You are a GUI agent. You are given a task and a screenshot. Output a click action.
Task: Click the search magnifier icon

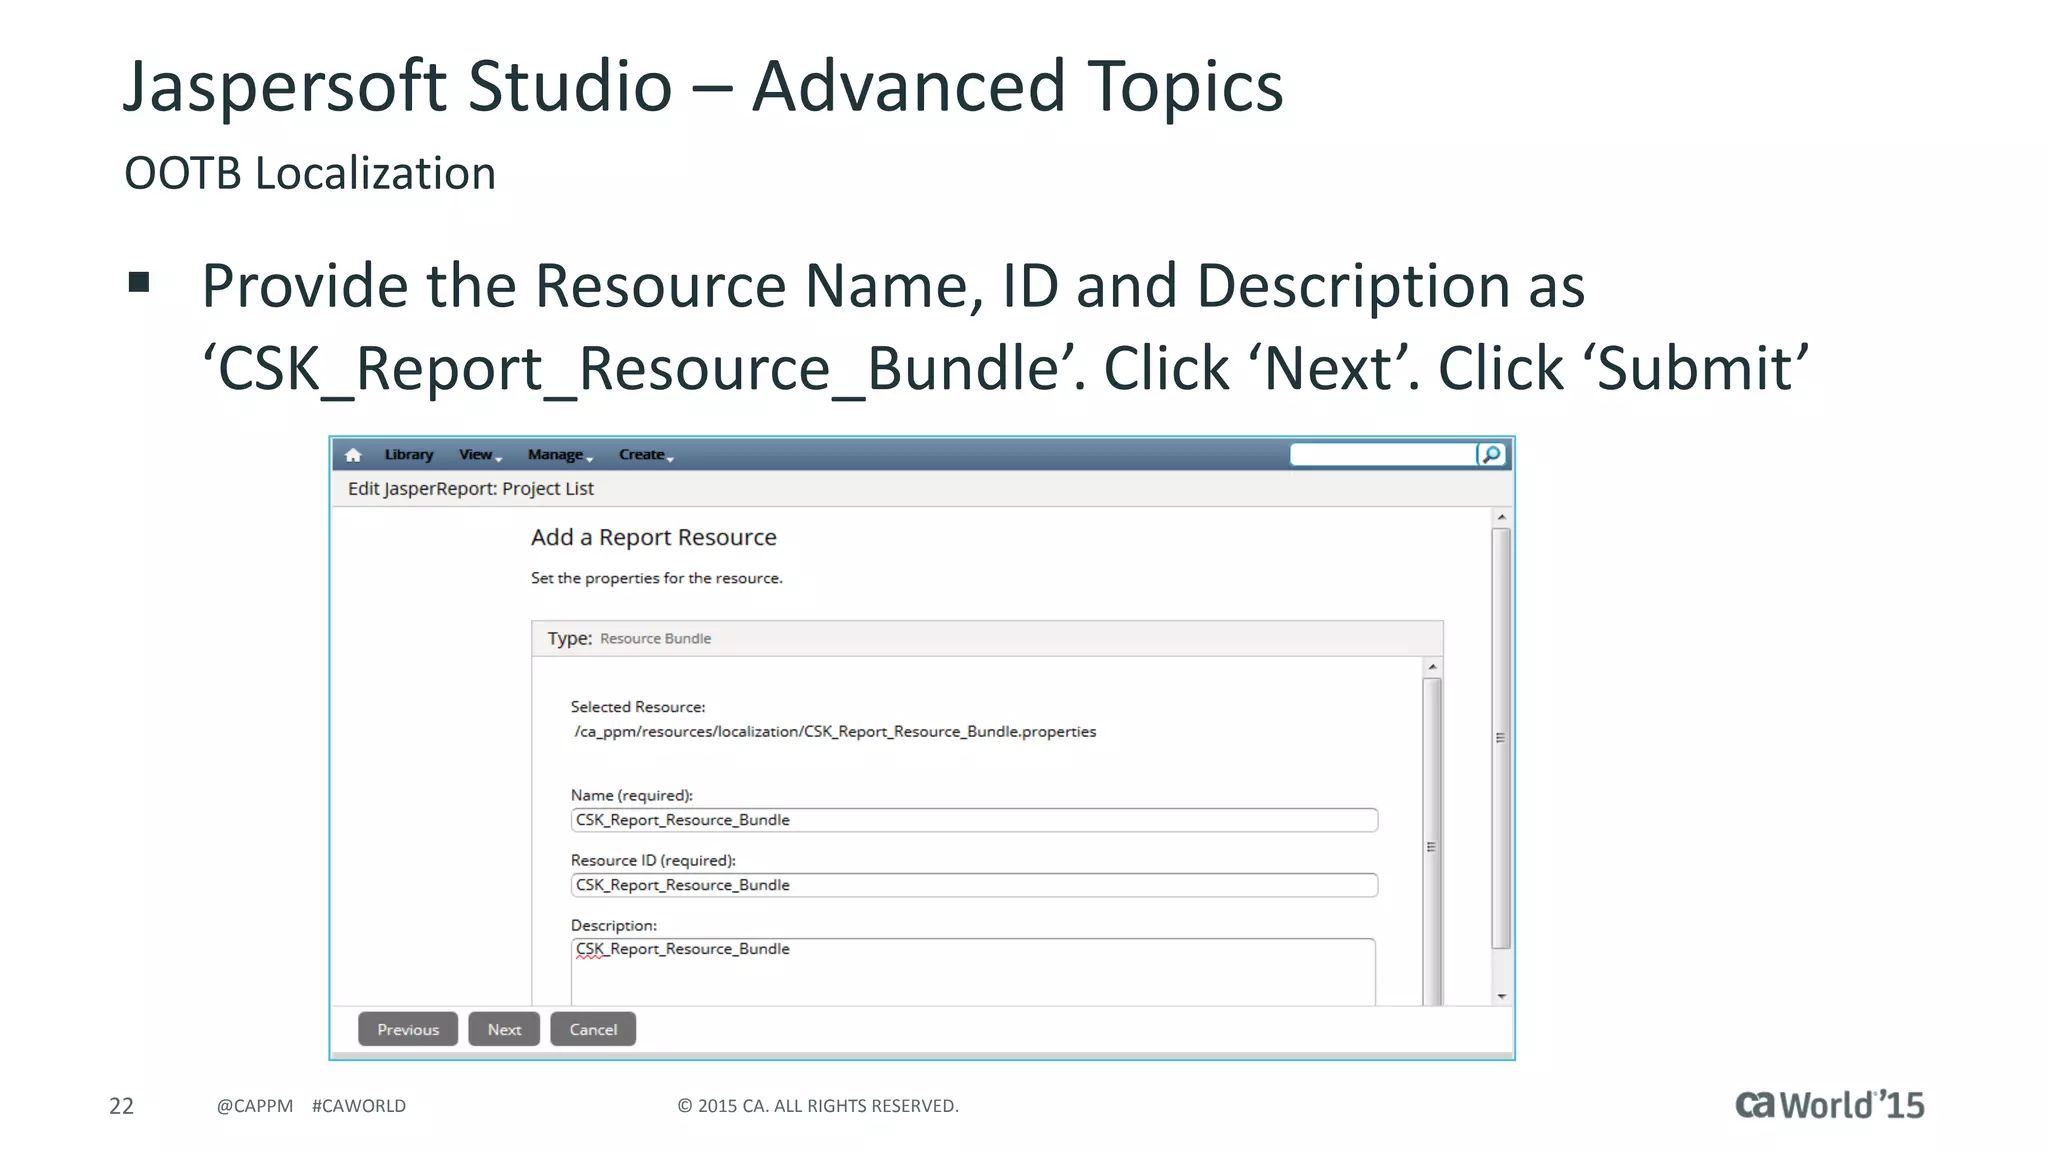pos(1491,455)
